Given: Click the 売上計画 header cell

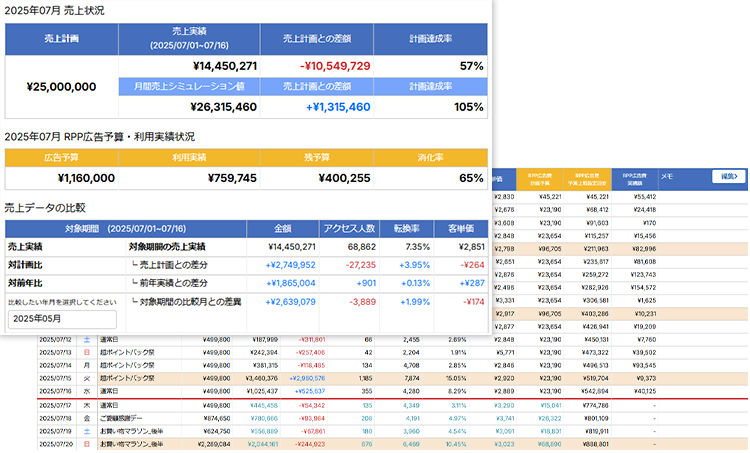Looking at the screenshot, I should coord(62,40).
